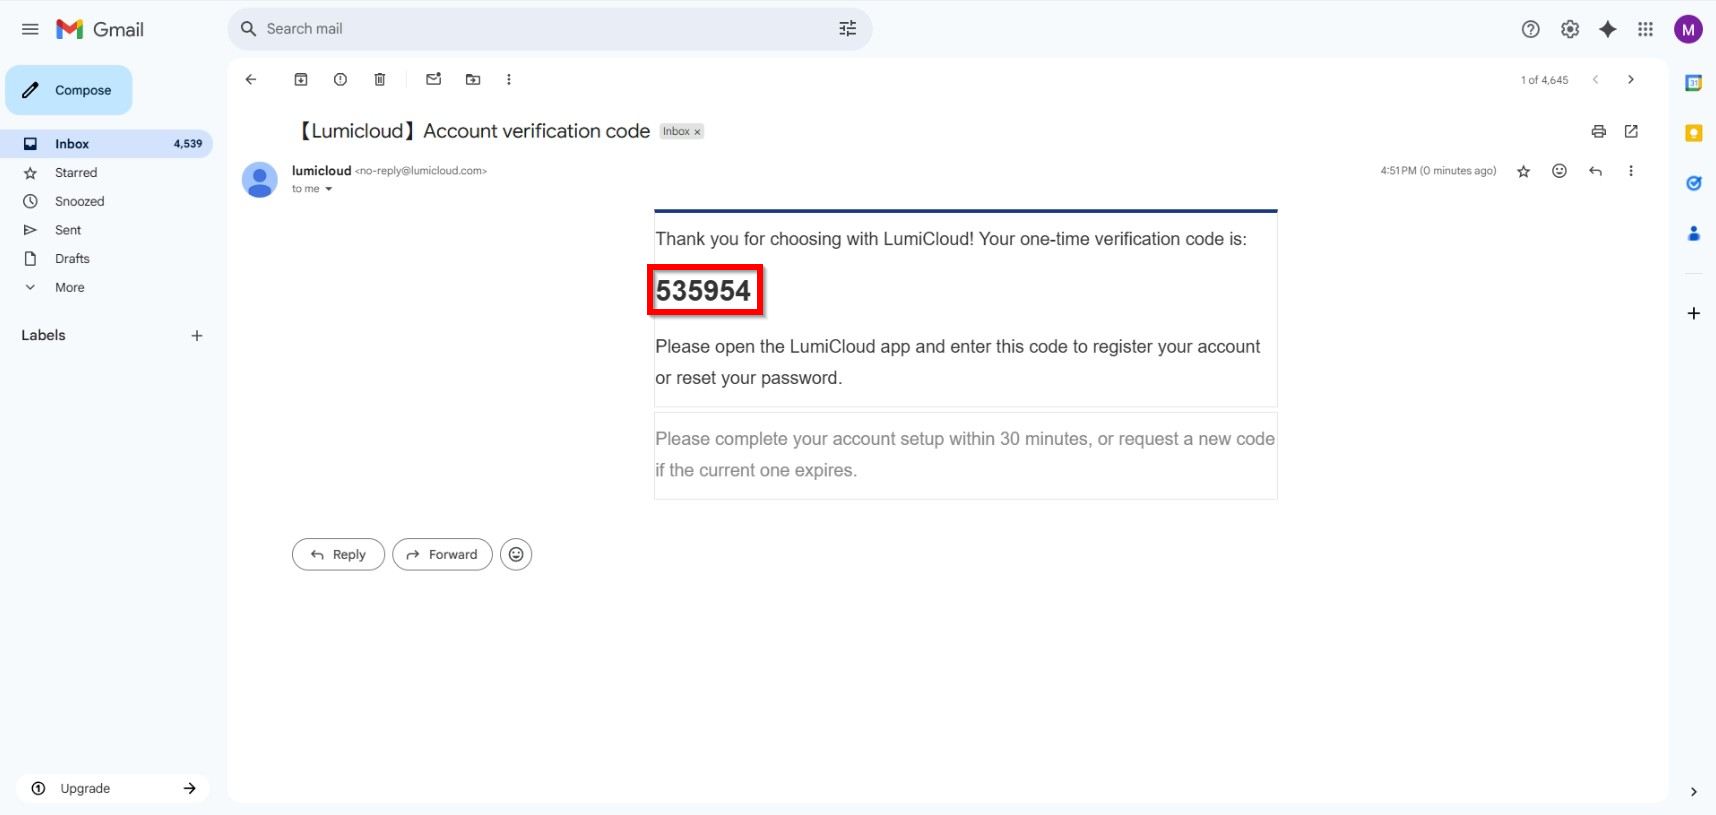Delete the Lumicloud email
Screen dimensions: 1716x815
click(x=380, y=80)
